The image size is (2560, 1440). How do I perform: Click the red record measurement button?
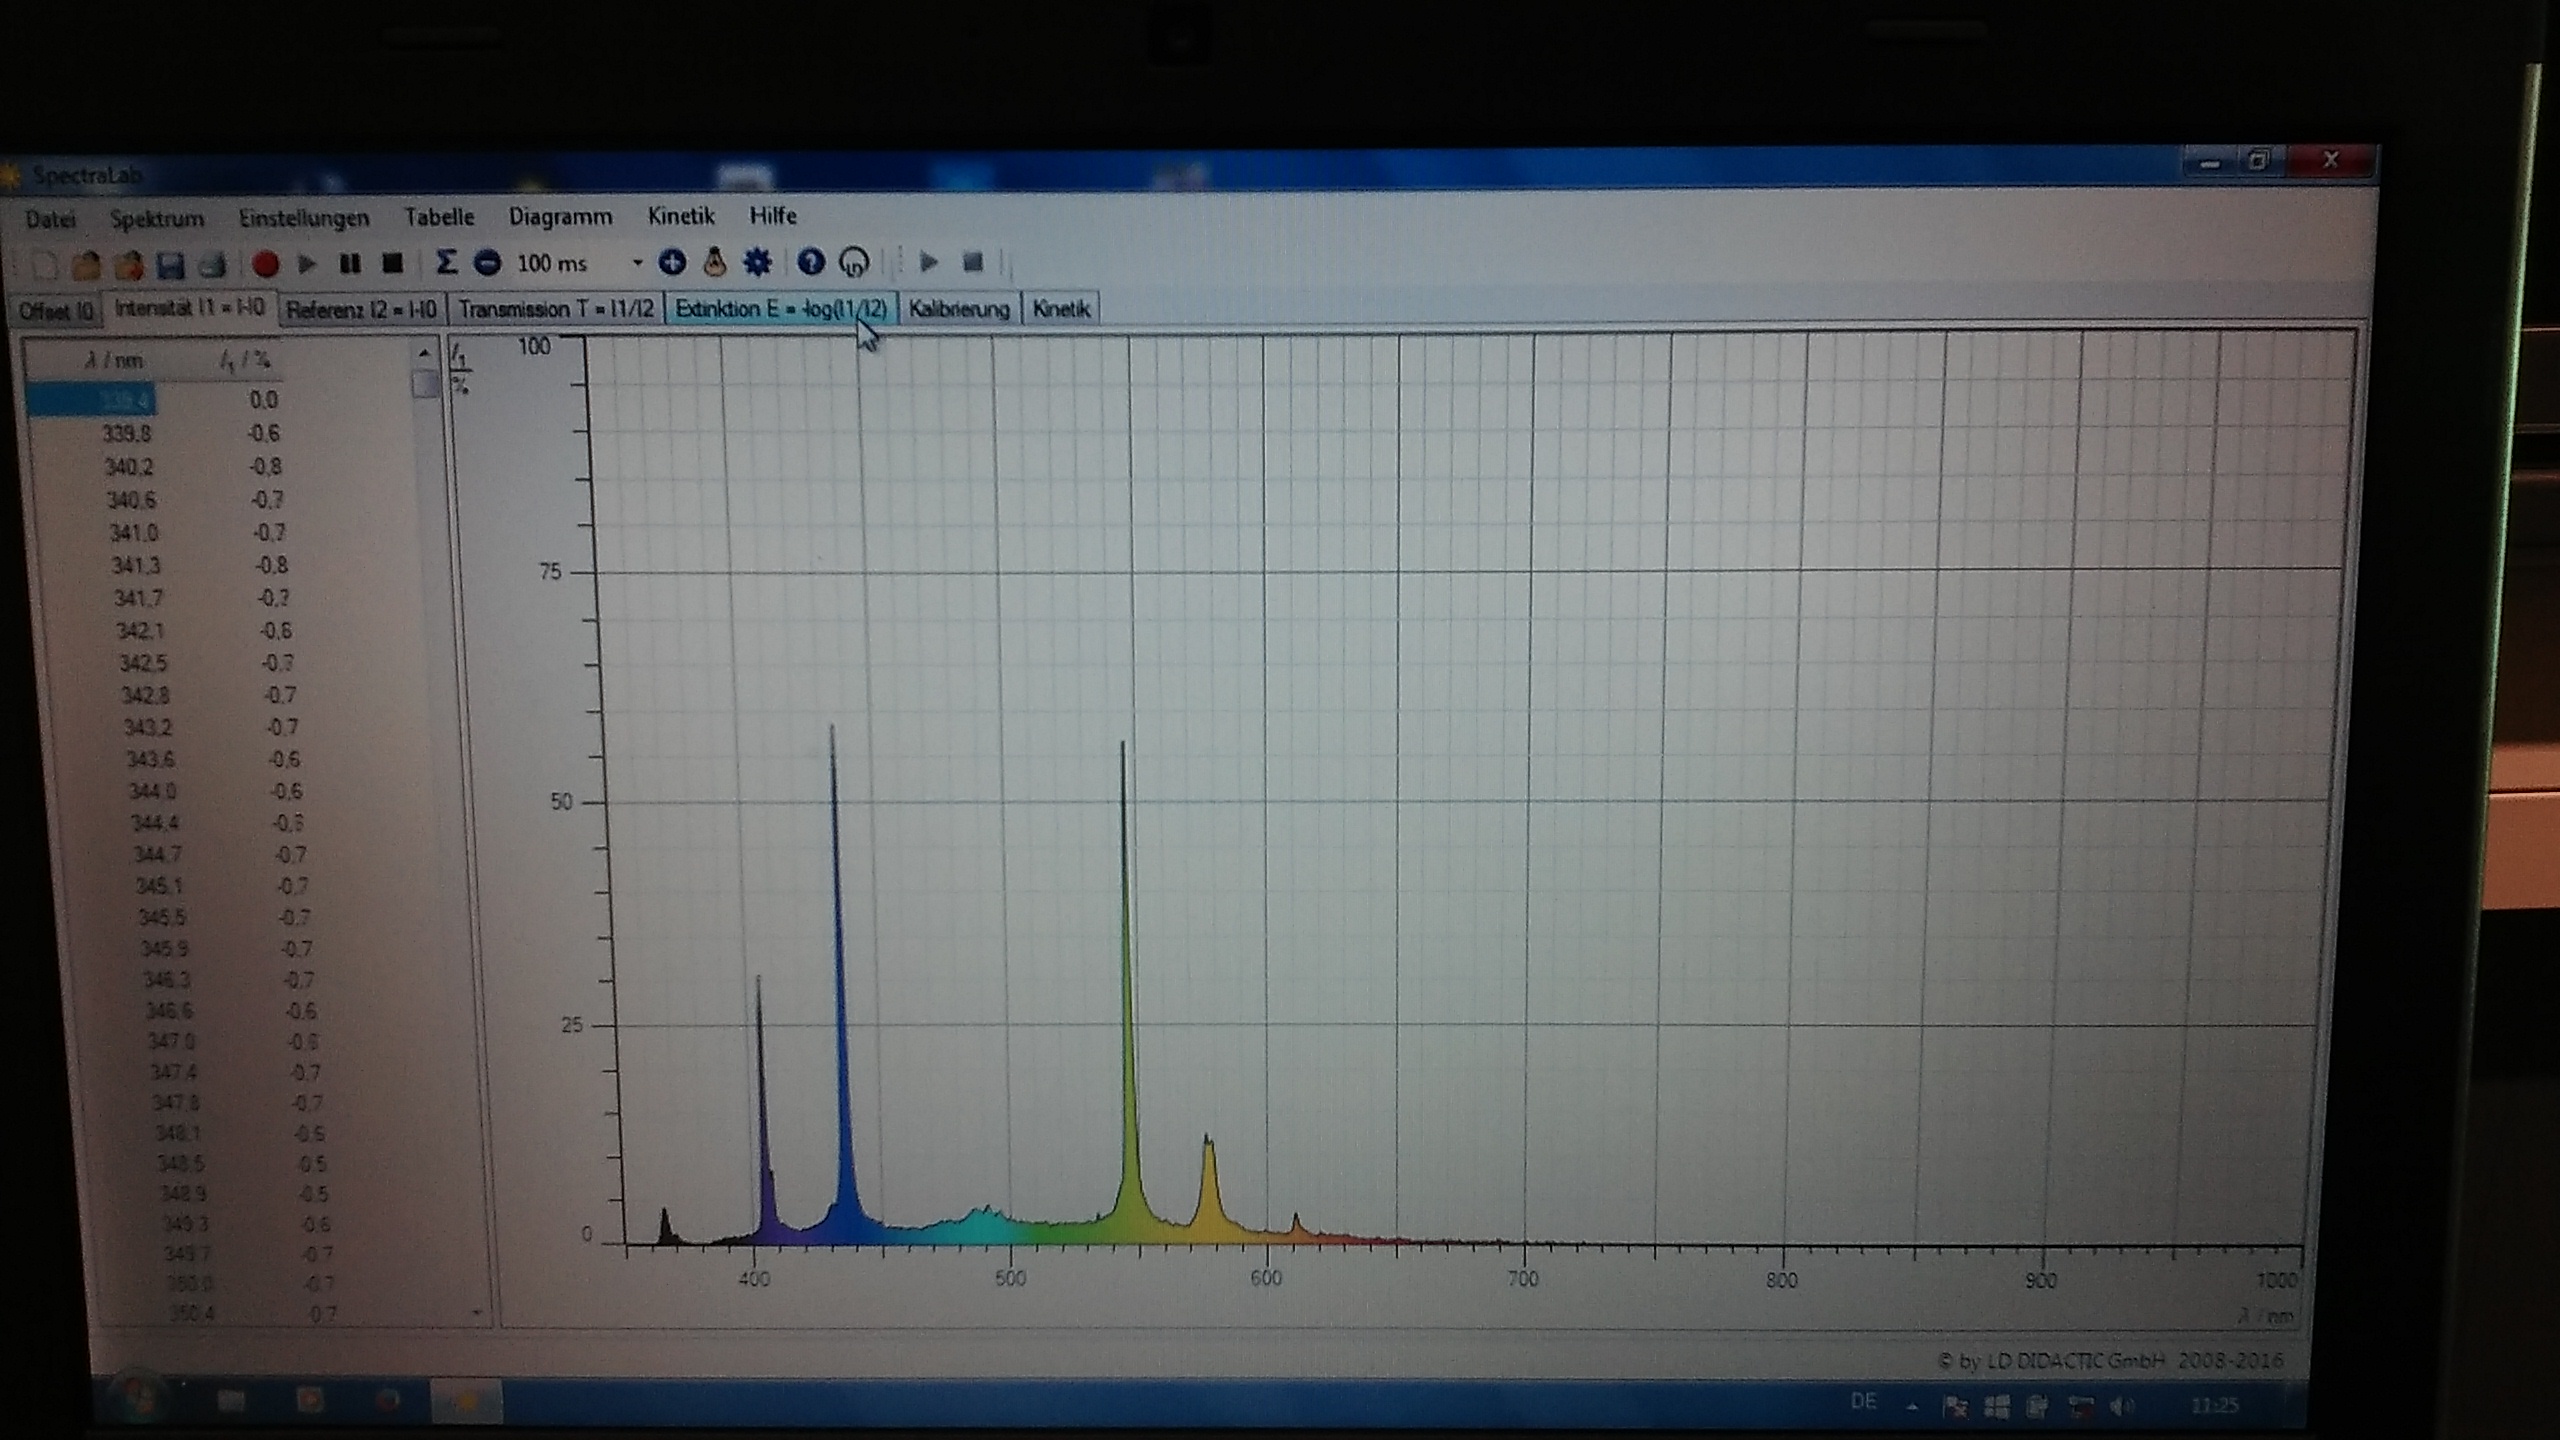(265, 264)
